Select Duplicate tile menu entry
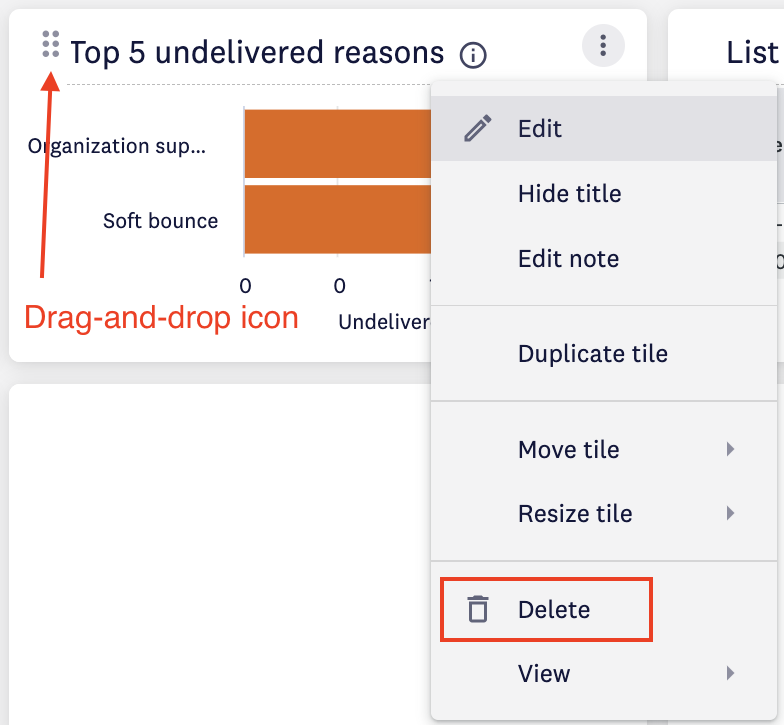Screen dimensions: 784x725 (x=592, y=354)
